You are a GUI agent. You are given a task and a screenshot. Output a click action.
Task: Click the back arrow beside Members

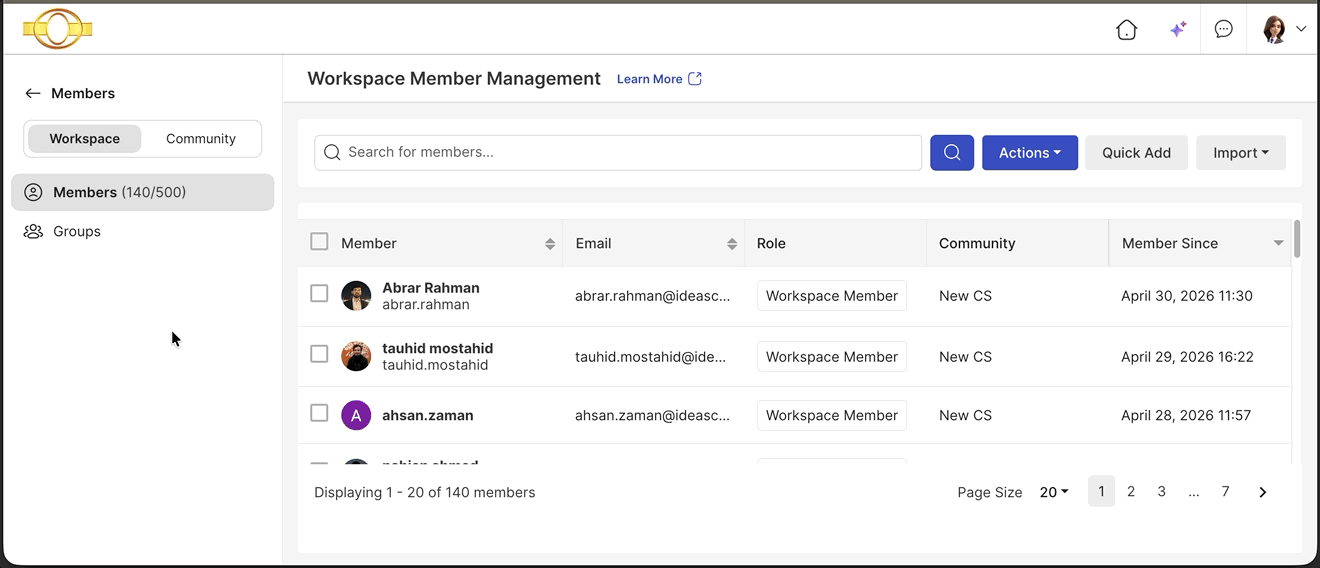[x=33, y=93]
